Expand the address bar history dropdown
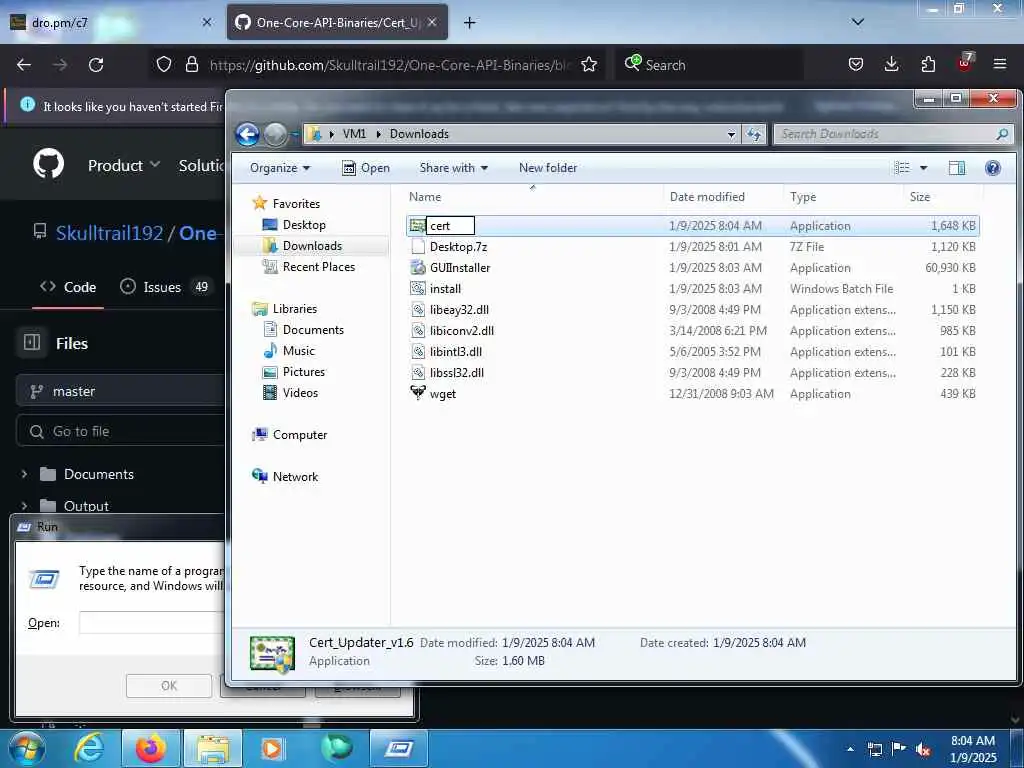Screen dimensions: 1024x768 tap(731, 134)
